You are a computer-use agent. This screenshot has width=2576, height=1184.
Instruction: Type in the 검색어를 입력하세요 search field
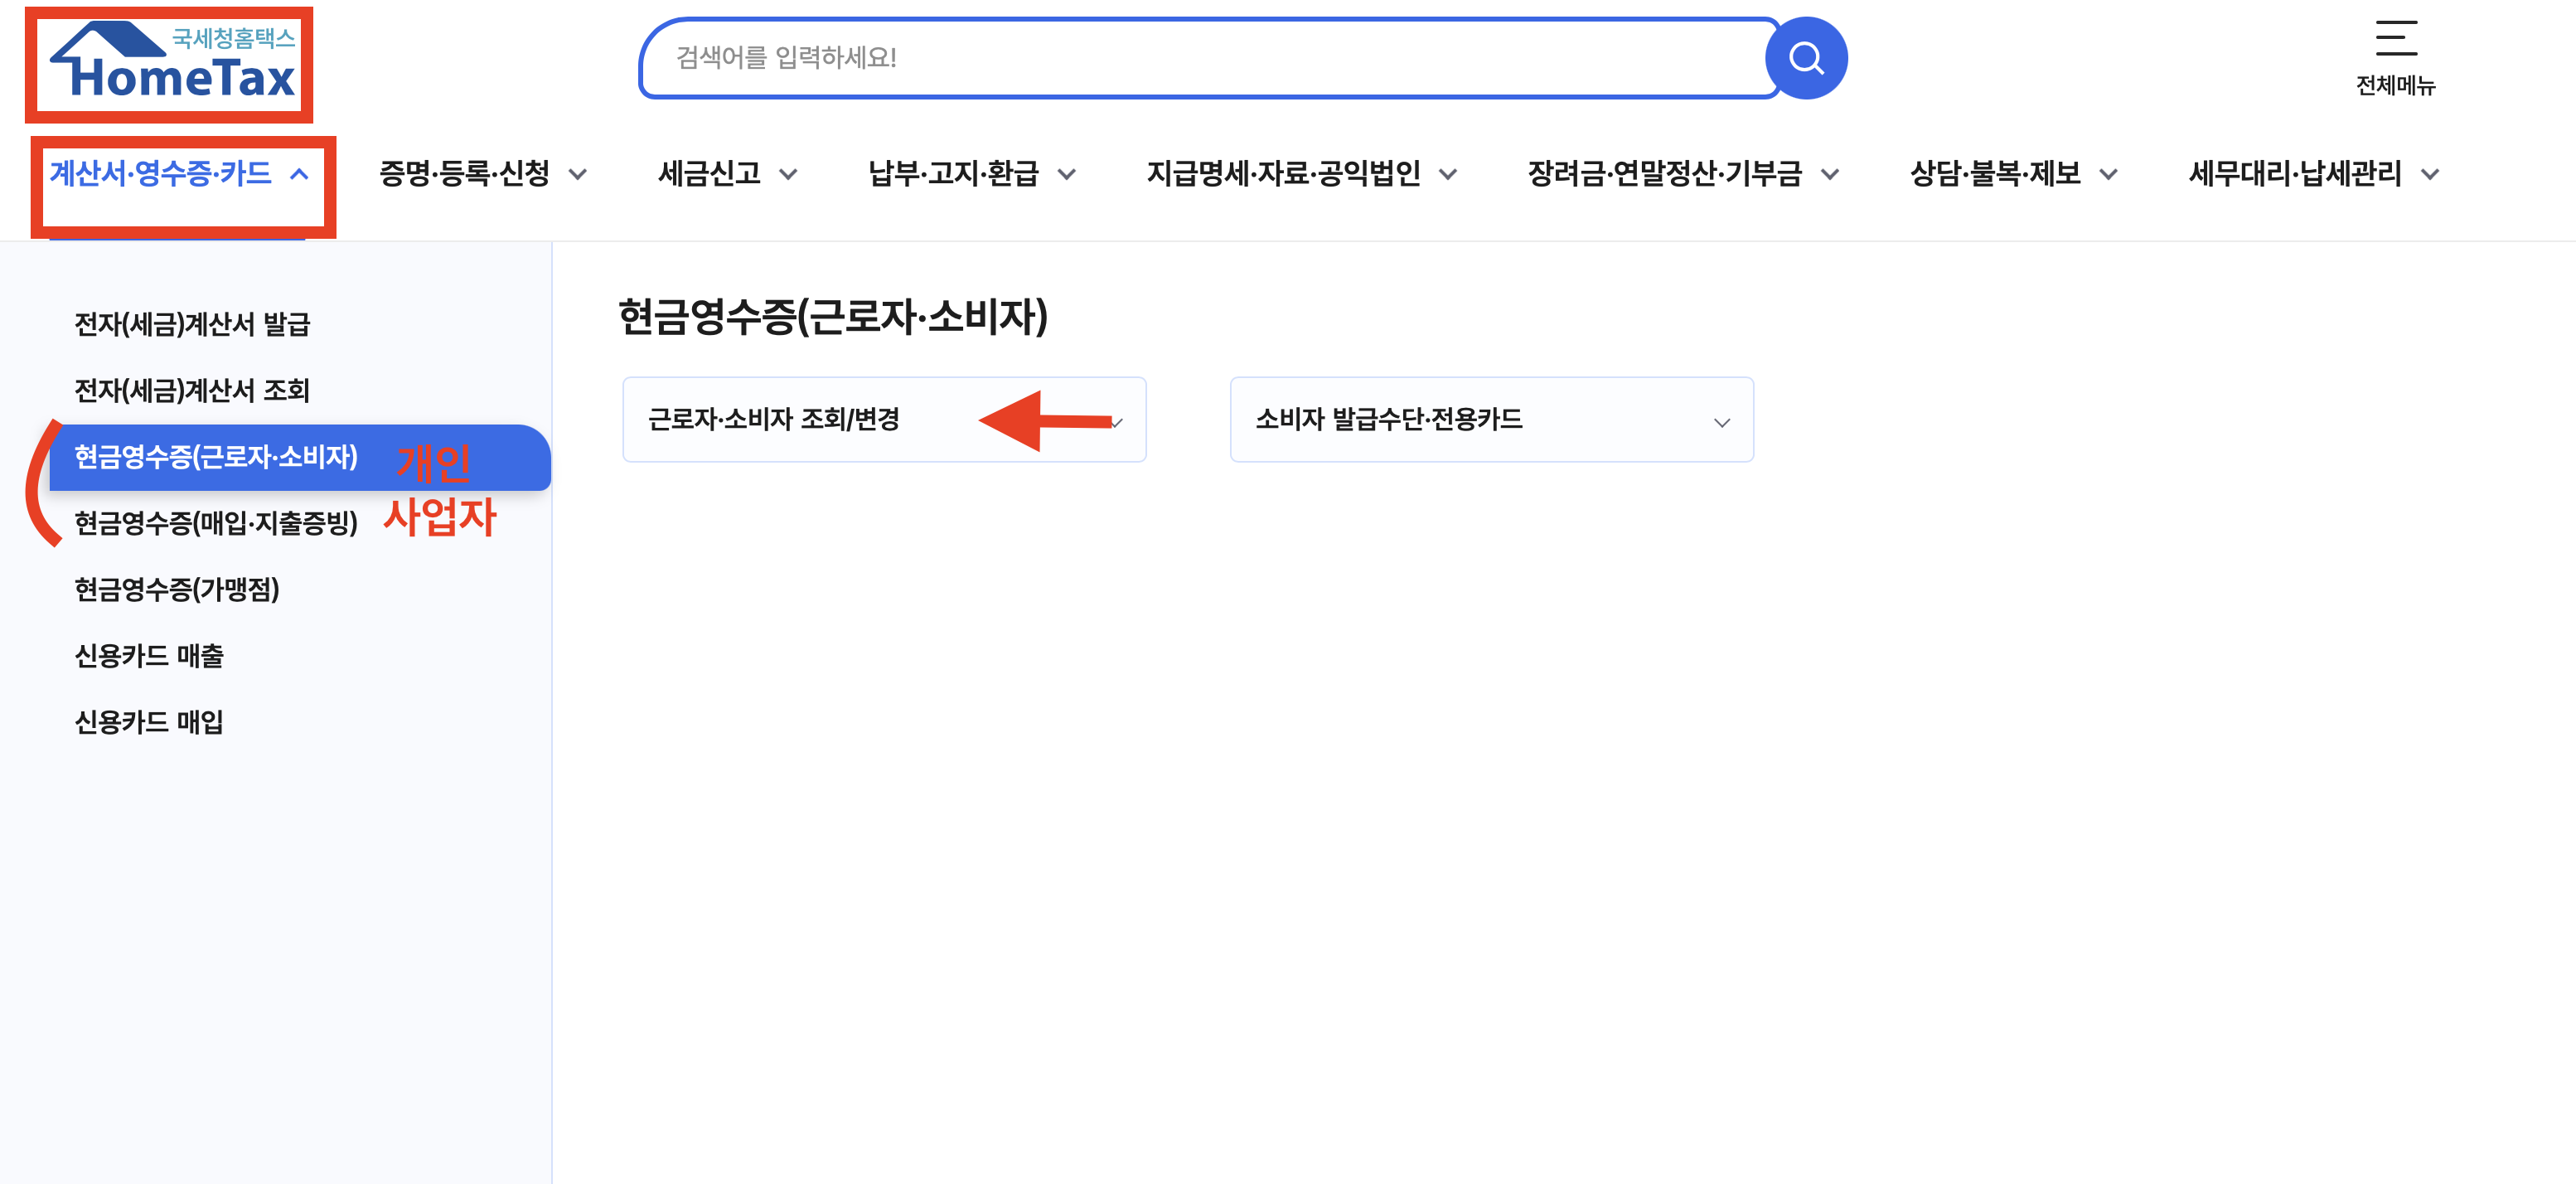click(x=1200, y=58)
